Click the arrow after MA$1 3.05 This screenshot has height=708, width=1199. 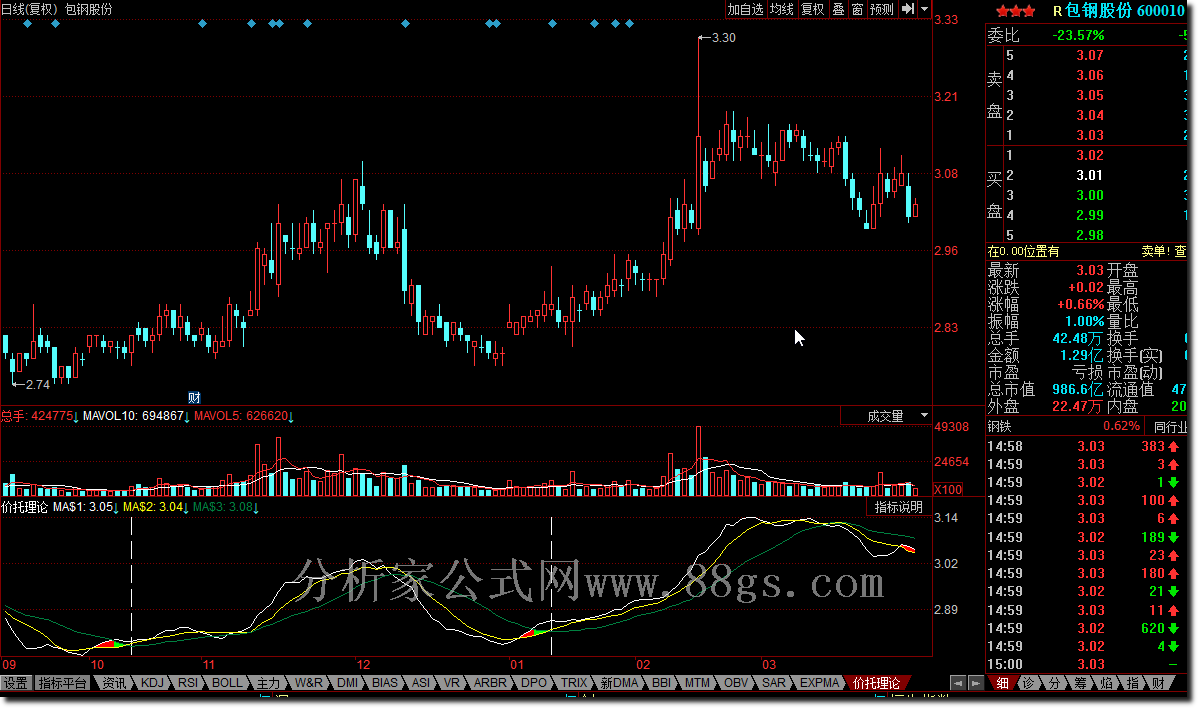116,508
